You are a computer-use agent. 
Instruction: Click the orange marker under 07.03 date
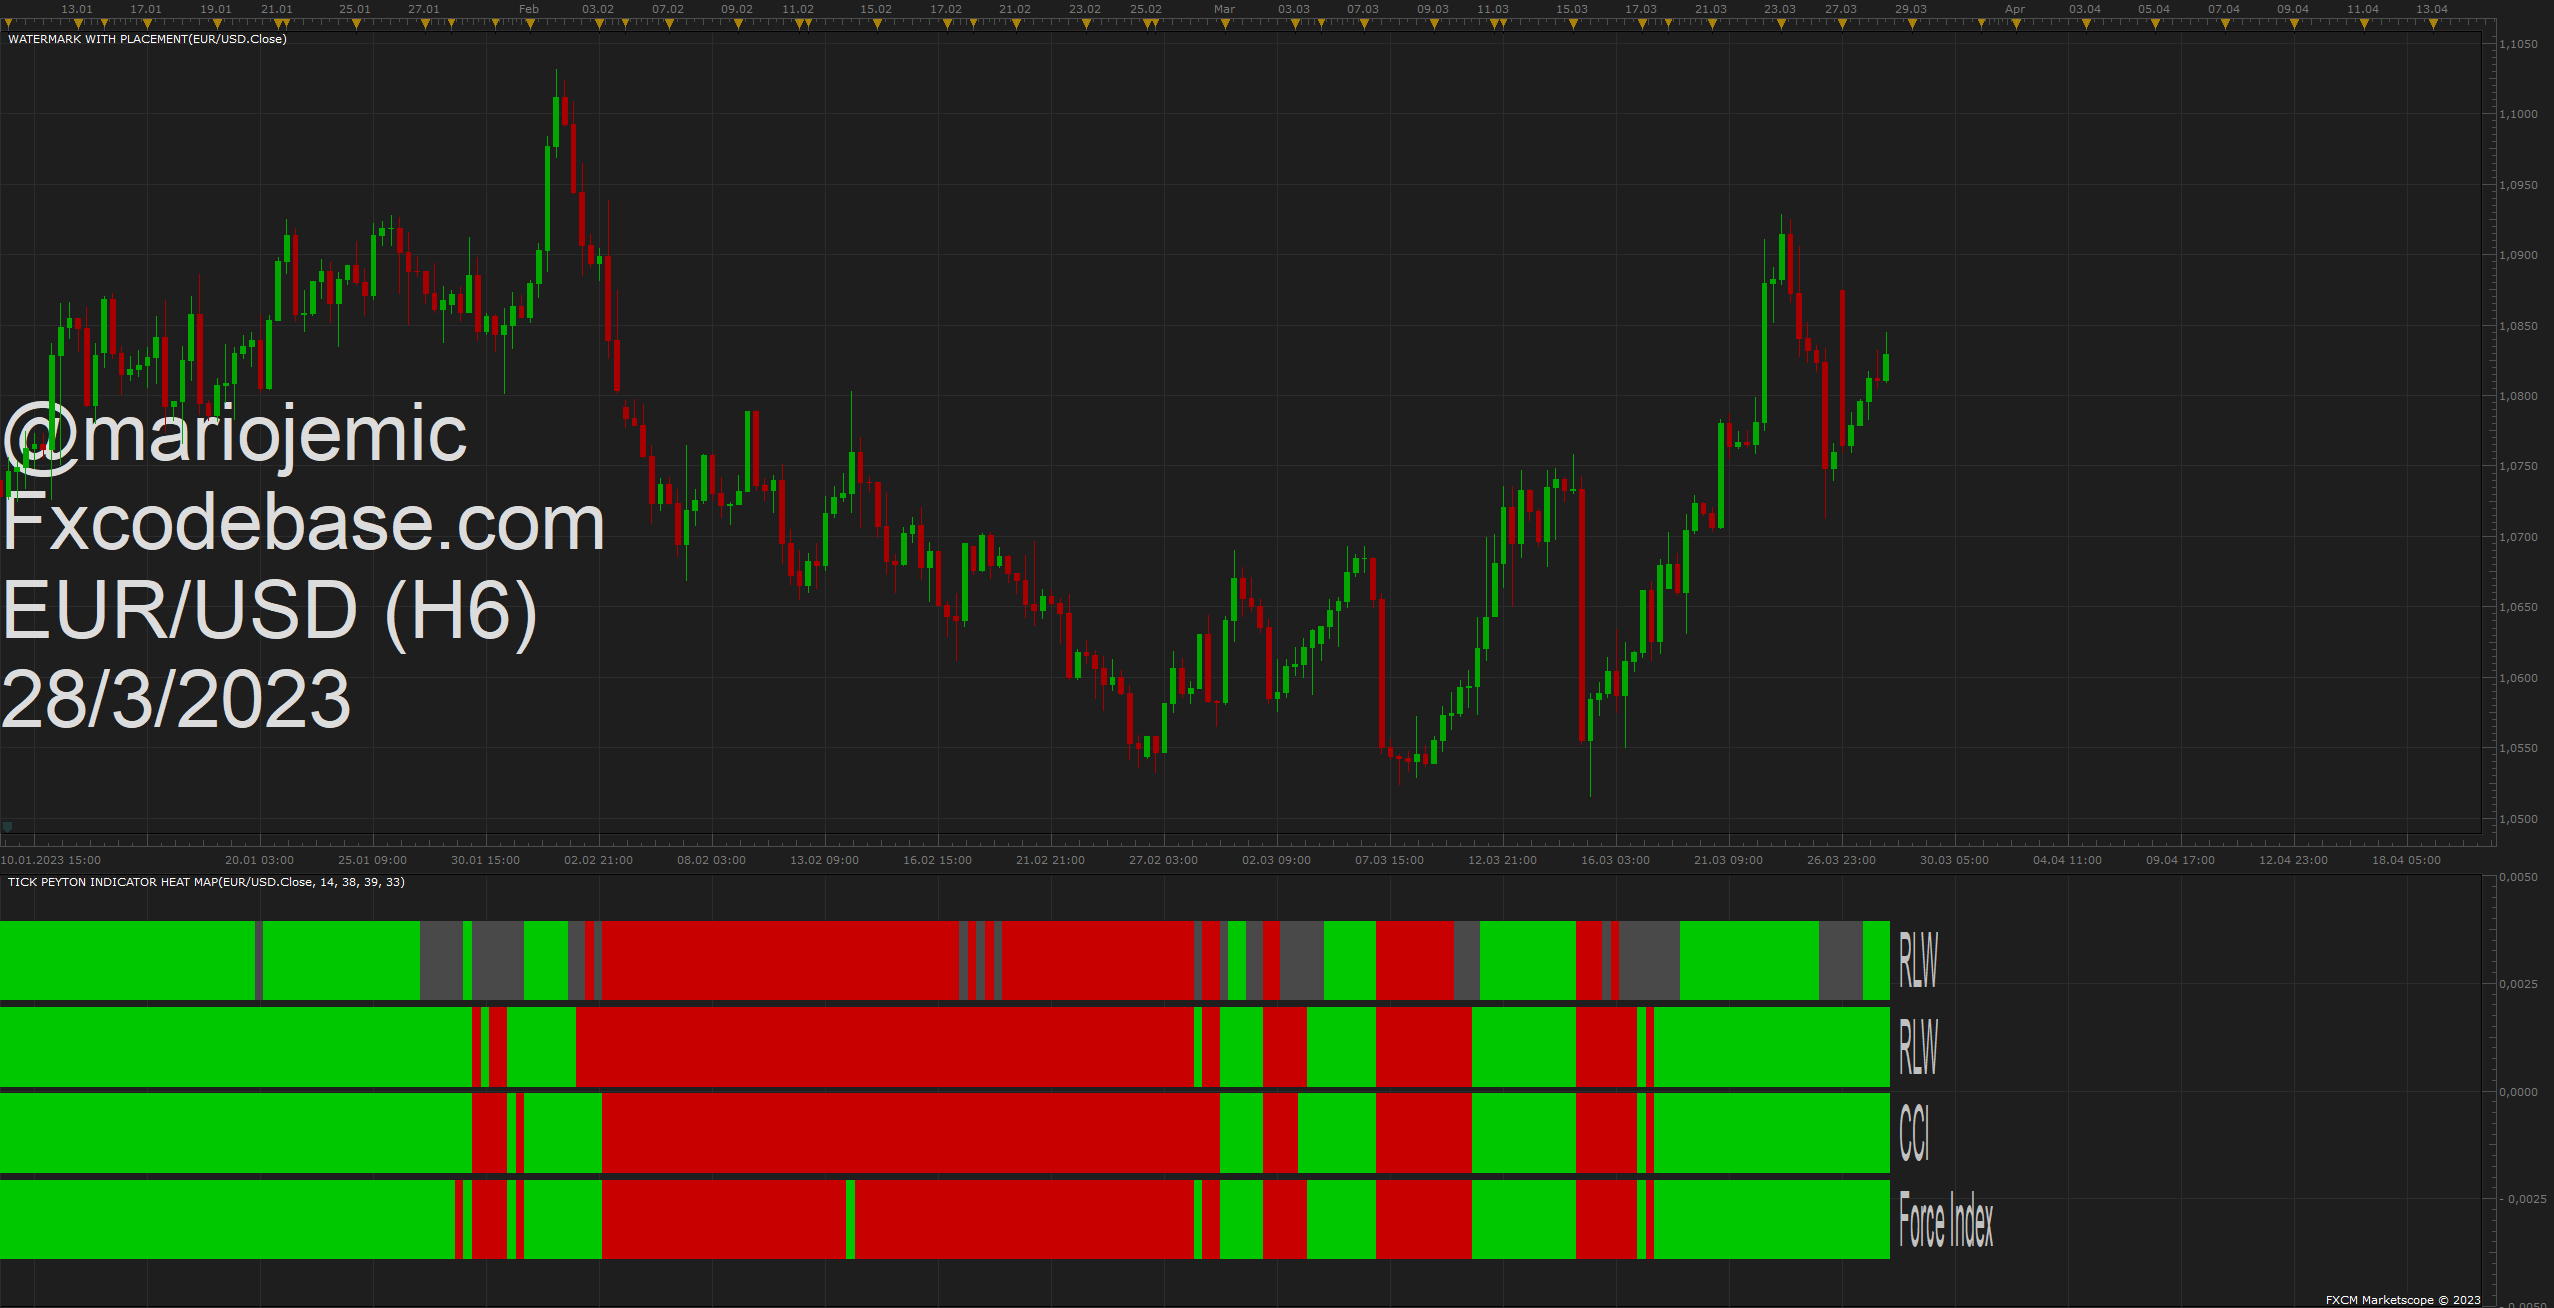click(1364, 24)
